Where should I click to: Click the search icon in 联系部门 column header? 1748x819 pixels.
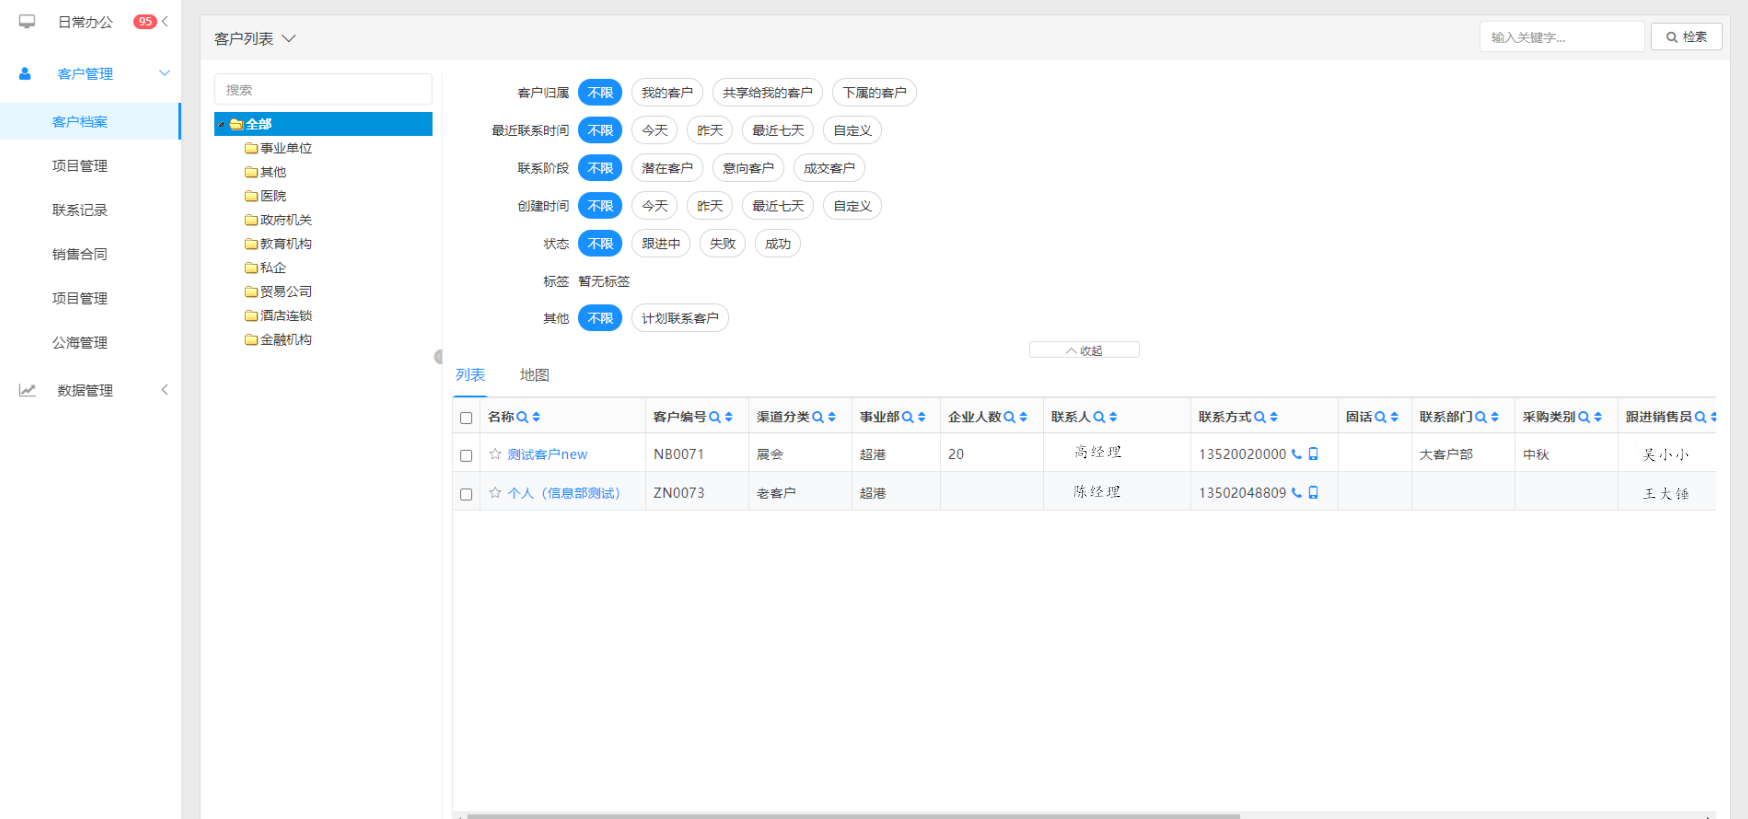[x=1481, y=417]
